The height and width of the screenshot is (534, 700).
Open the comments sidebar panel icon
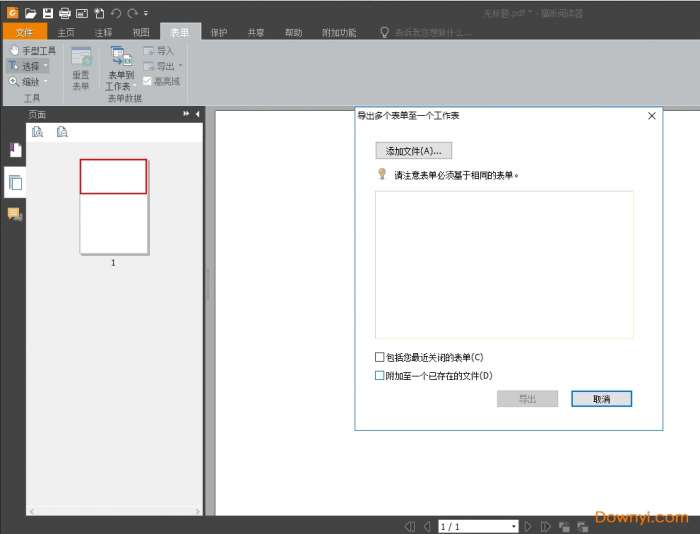[15, 215]
